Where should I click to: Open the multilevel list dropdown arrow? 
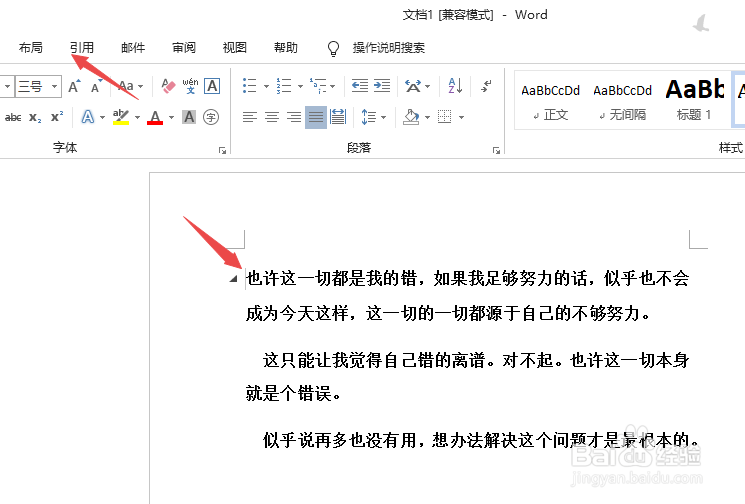tap(333, 86)
